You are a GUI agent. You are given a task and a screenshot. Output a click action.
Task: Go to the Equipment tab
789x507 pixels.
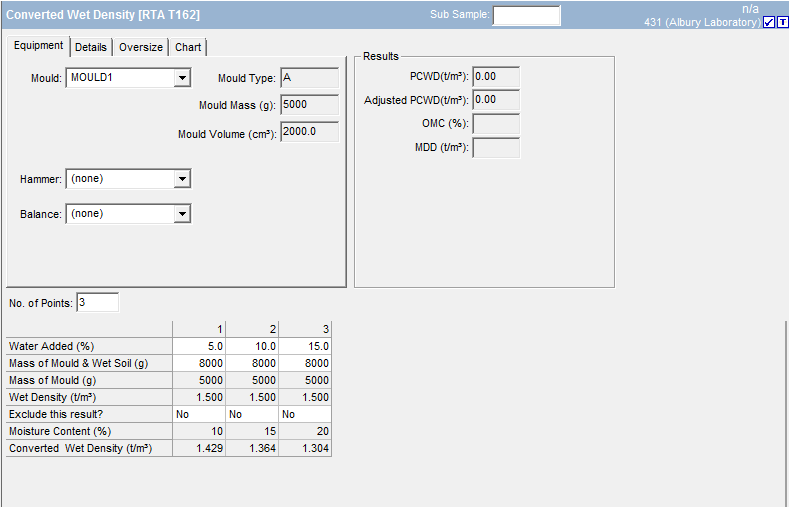39,46
